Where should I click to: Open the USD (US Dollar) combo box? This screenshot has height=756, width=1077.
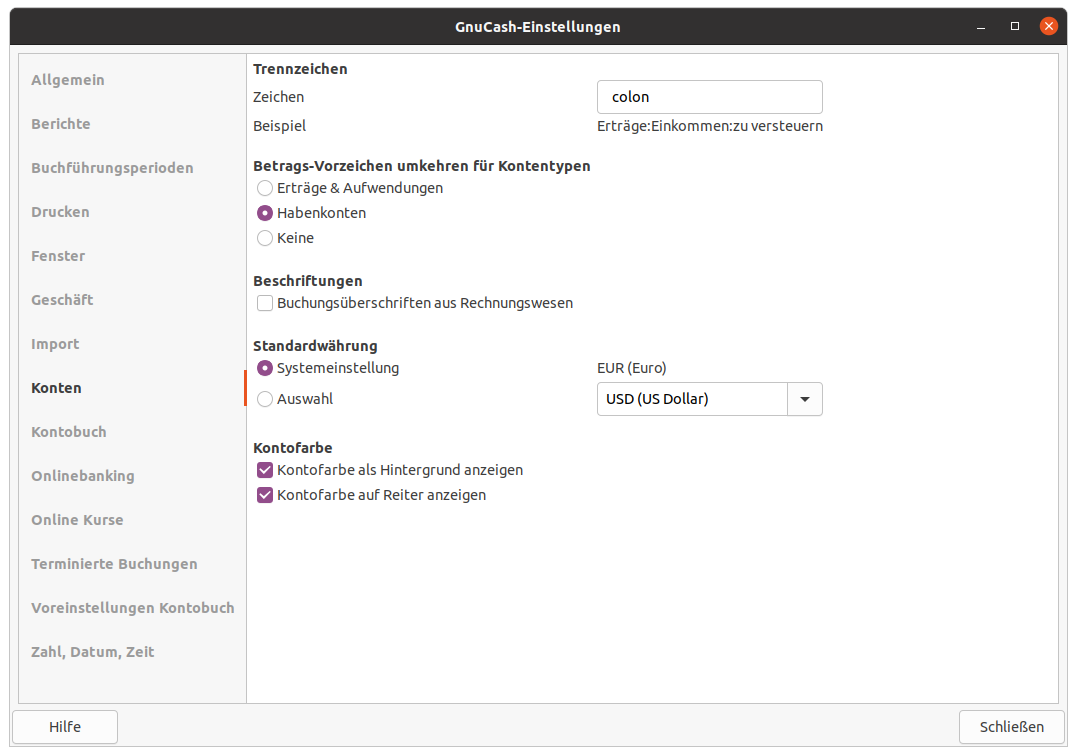[x=692, y=399]
